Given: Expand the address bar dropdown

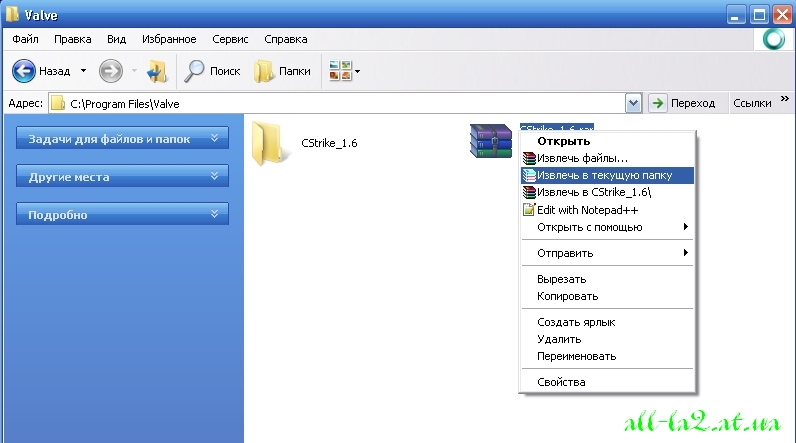Looking at the screenshot, I should pos(633,104).
